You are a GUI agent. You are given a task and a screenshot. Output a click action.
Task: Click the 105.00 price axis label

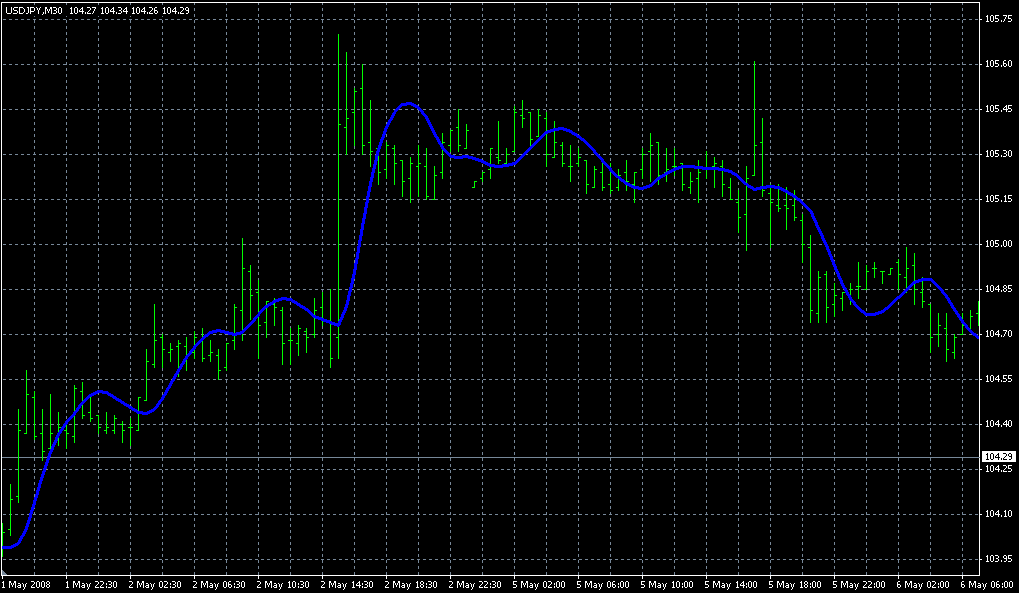click(x=999, y=244)
